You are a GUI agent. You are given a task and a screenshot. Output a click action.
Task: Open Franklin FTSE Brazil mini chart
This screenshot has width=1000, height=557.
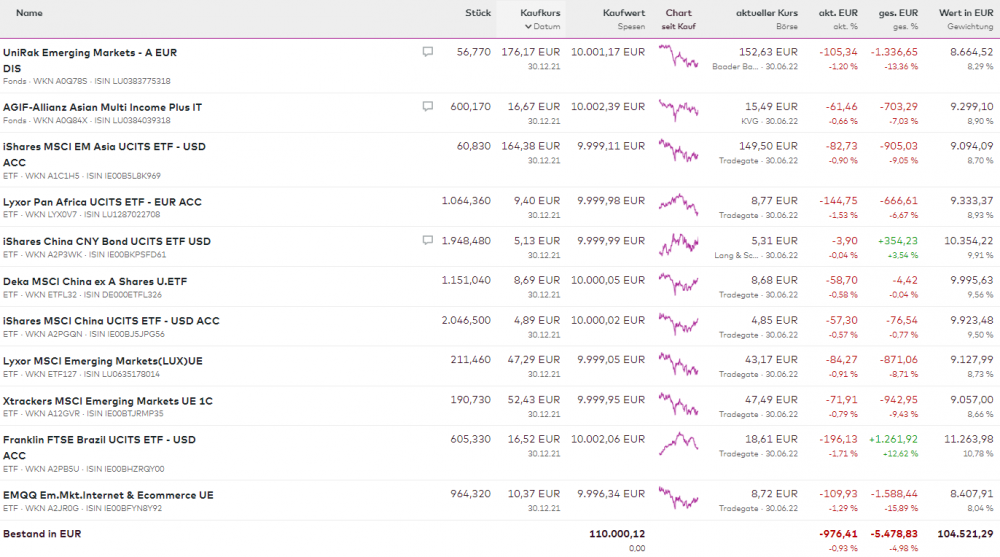point(678,445)
